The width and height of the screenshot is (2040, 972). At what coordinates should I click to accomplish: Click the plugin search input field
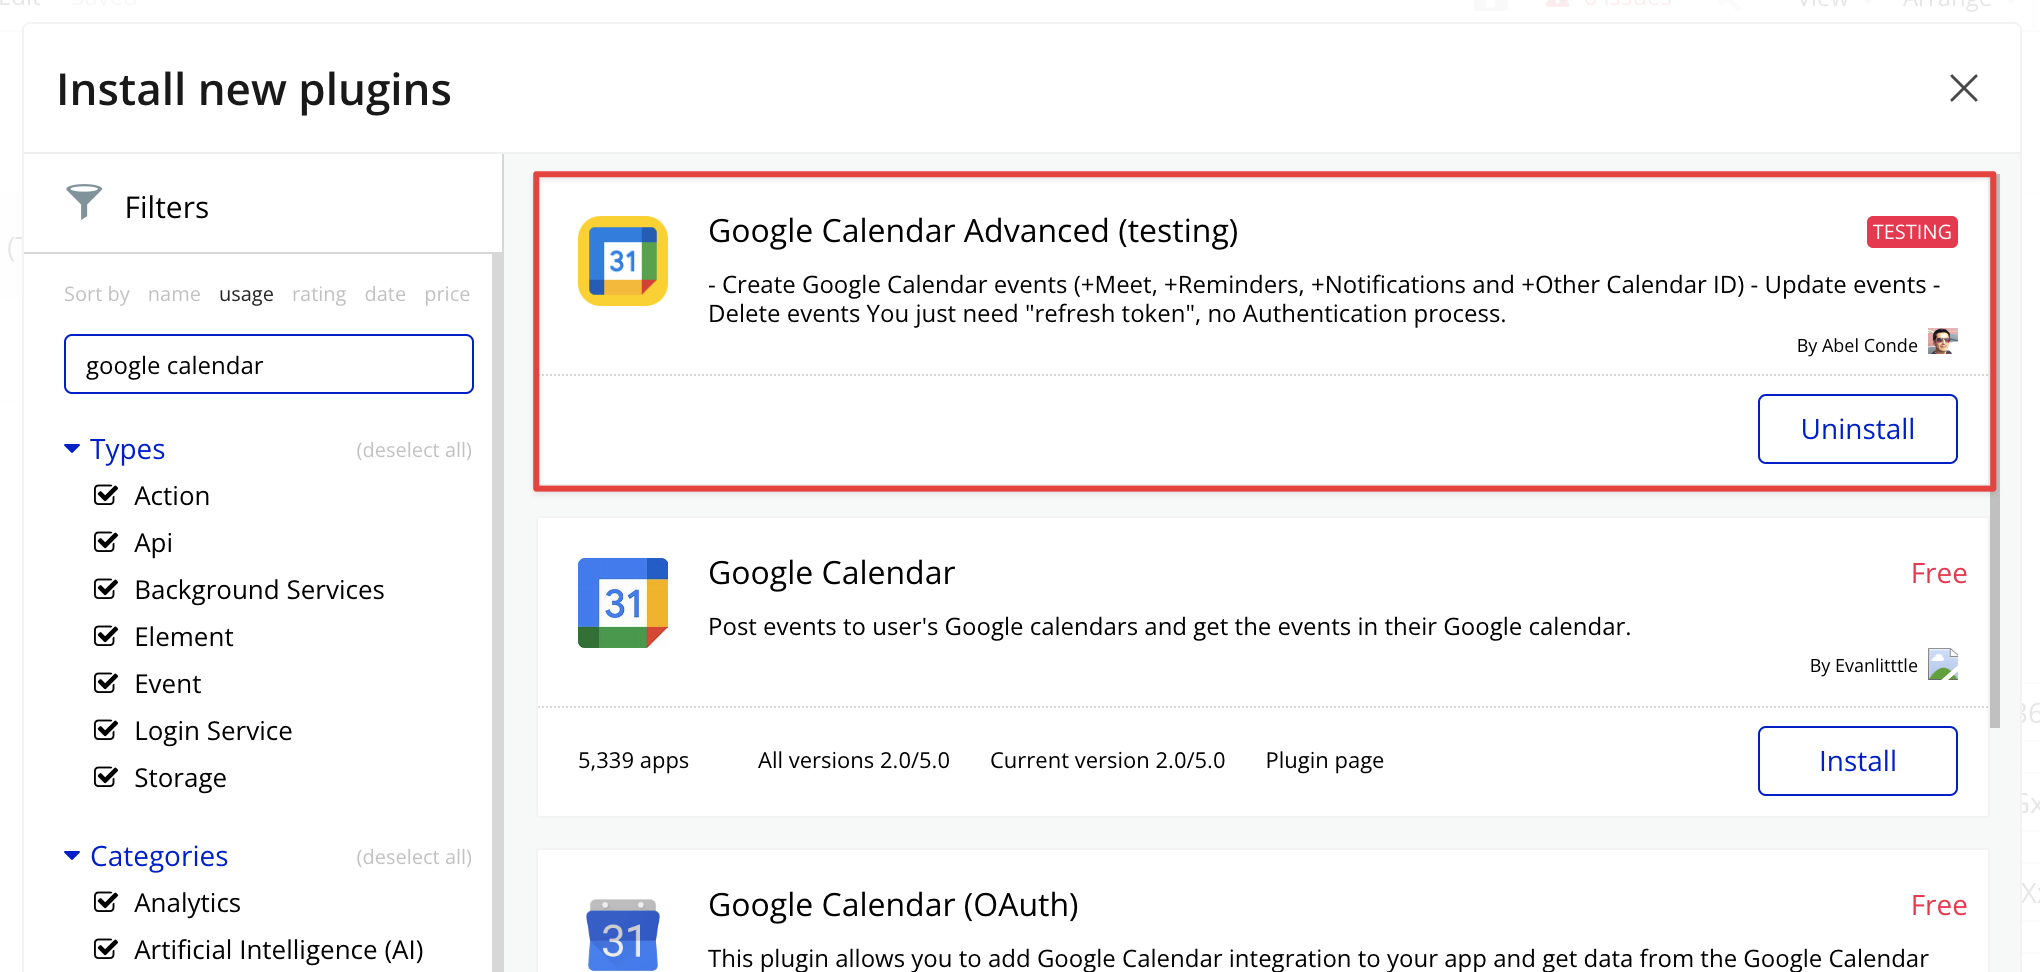click(x=268, y=365)
